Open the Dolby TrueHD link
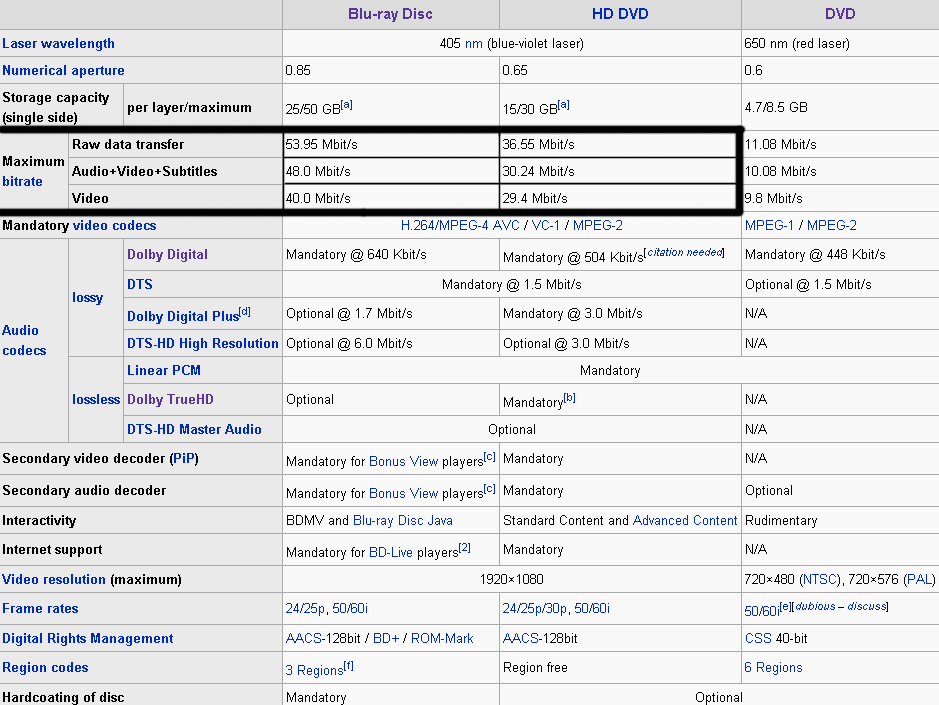This screenshot has height=705, width=939. pyautogui.click(x=170, y=400)
